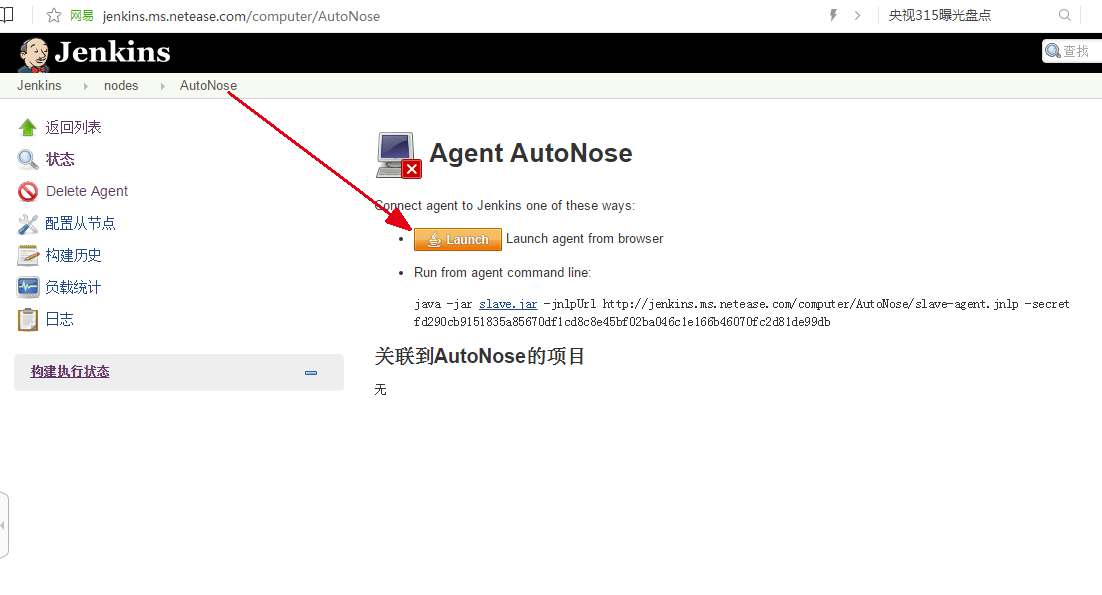Go to Jenkins in the breadcrumb

[39, 86]
